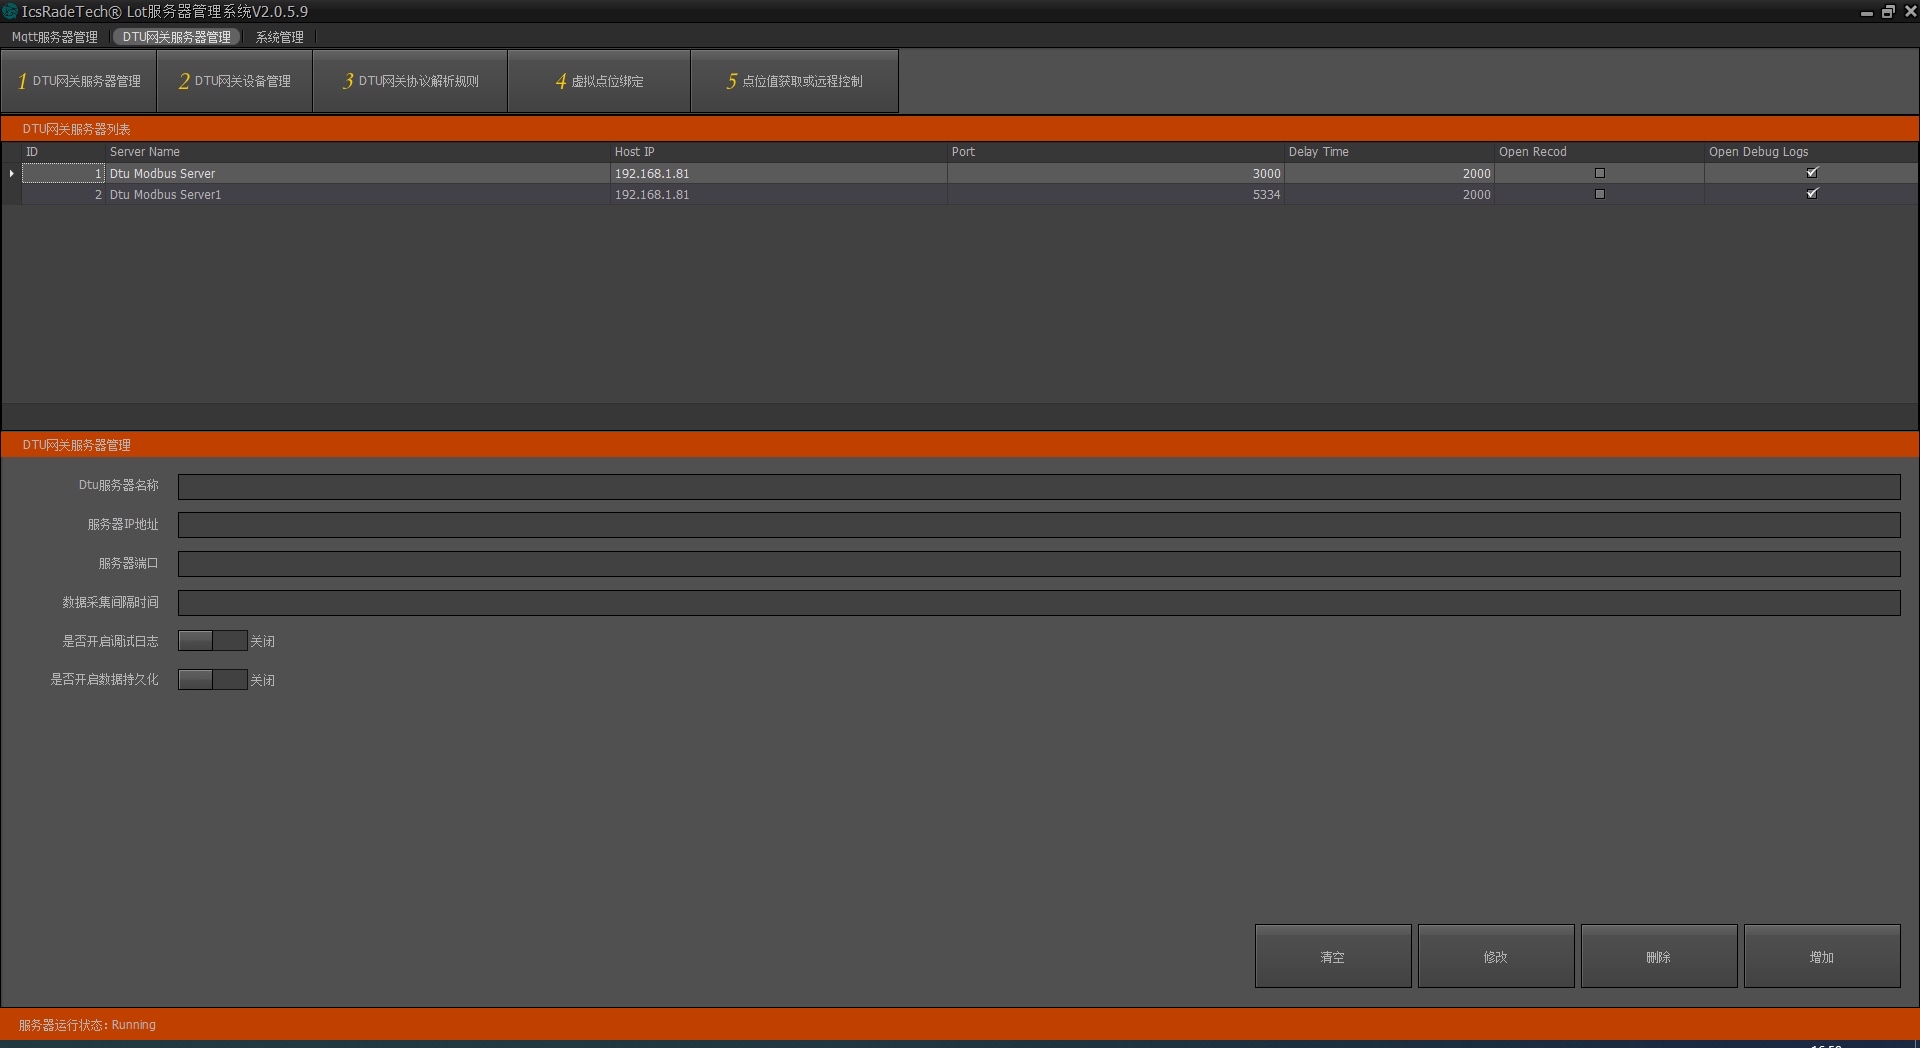This screenshot has height=1048, width=1920.
Task: Click the Port cell showing 3000
Action: [1116, 174]
